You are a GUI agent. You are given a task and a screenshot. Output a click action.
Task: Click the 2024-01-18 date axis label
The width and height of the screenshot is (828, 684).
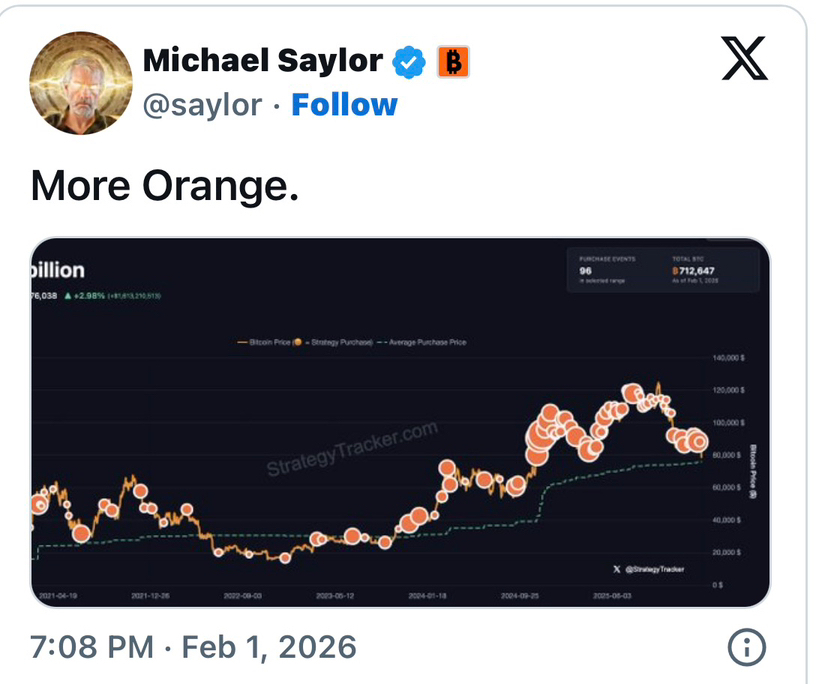pos(430,596)
